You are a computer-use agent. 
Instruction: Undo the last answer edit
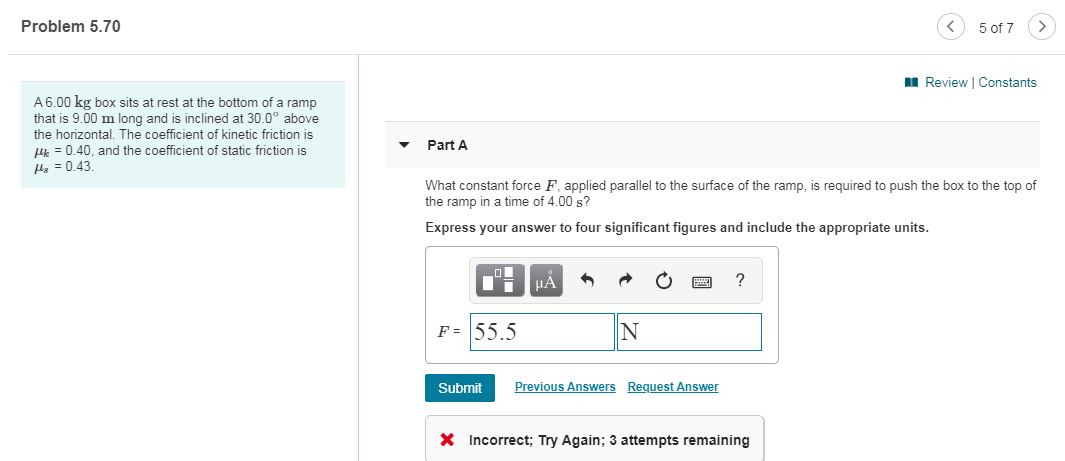pos(588,280)
